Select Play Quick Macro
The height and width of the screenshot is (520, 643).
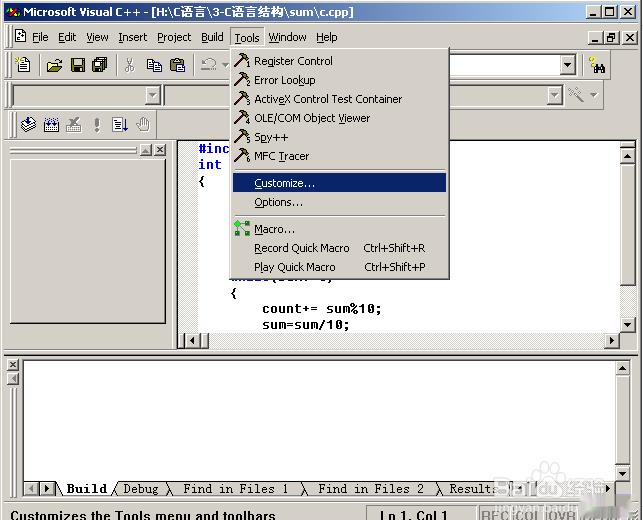pos(339,267)
